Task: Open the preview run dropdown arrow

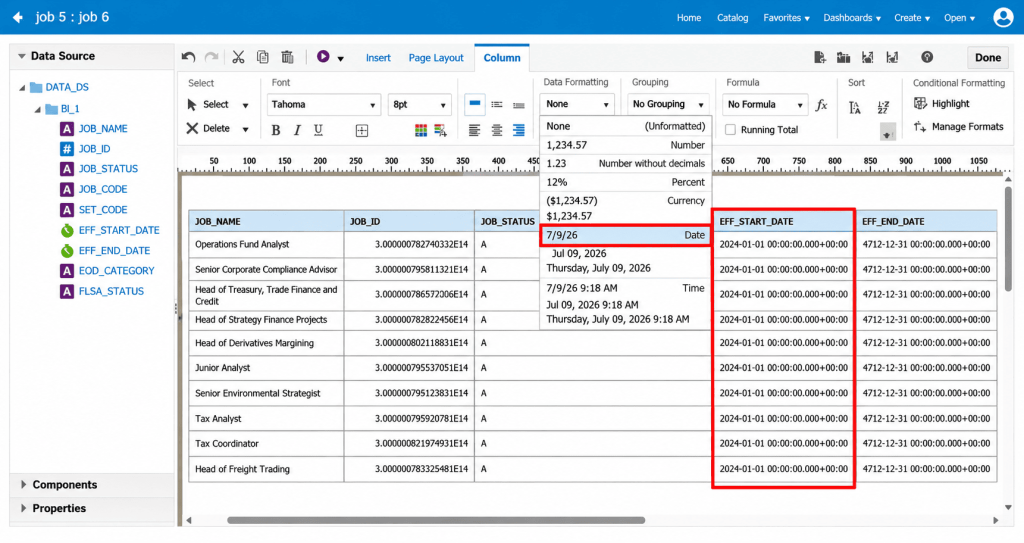Action: pyautogui.click(x=340, y=58)
